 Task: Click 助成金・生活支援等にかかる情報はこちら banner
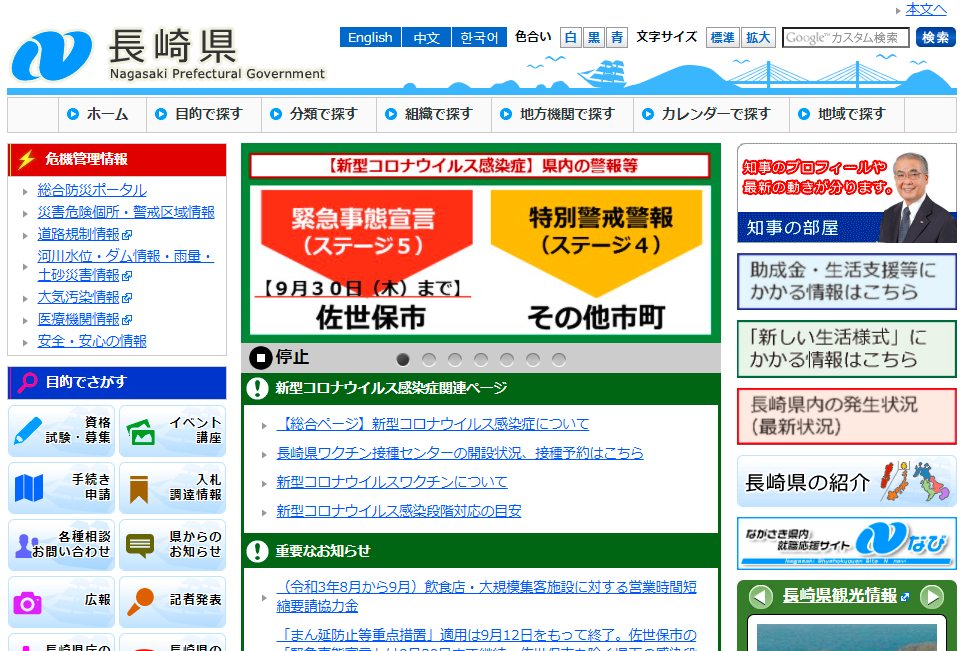coord(846,281)
